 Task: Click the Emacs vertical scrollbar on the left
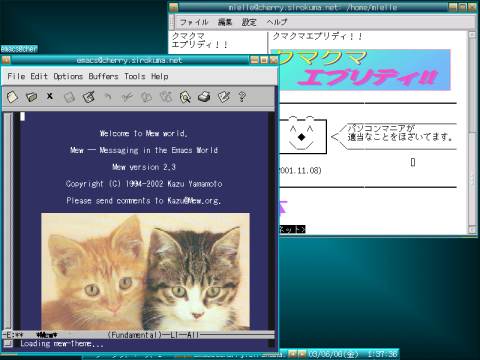point(8,220)
